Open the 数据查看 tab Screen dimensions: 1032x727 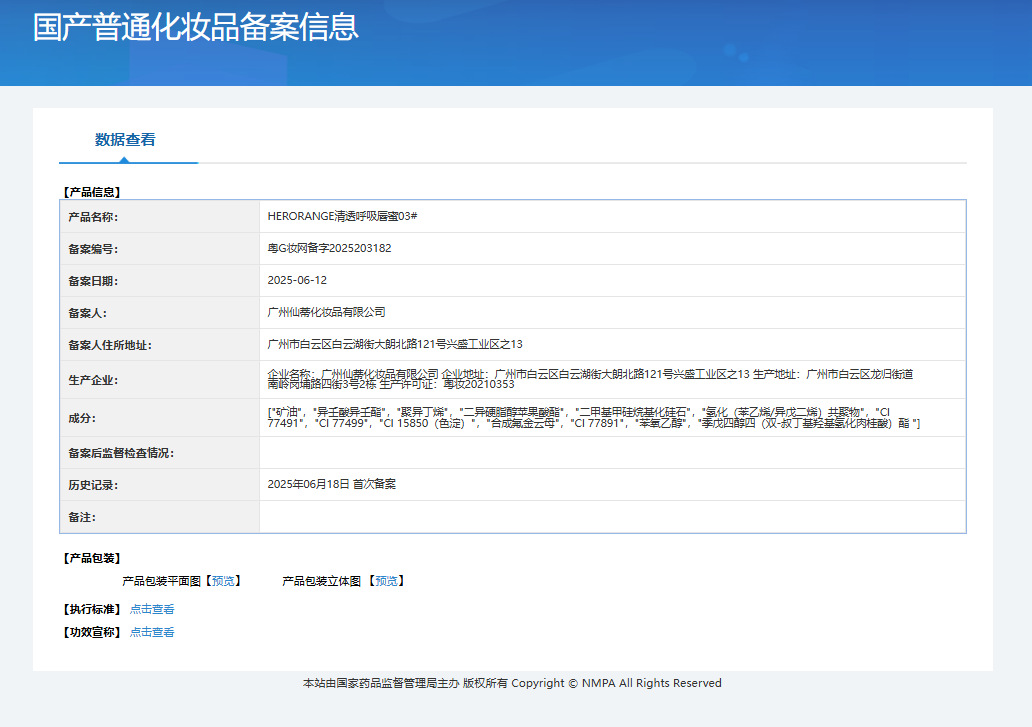(x=125, y=139)
